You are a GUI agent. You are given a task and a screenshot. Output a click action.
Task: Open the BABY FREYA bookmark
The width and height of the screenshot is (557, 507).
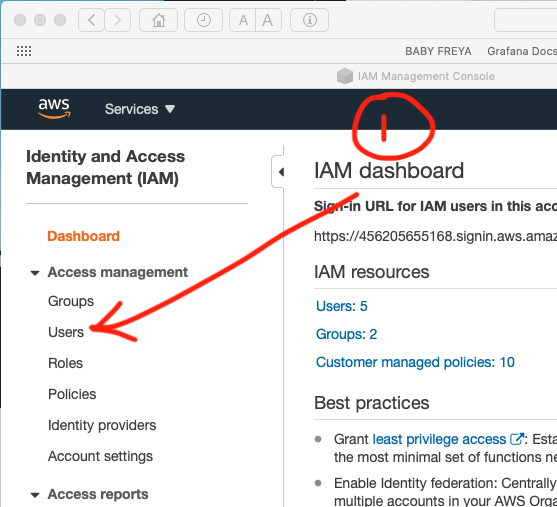(x=438, y=51)
